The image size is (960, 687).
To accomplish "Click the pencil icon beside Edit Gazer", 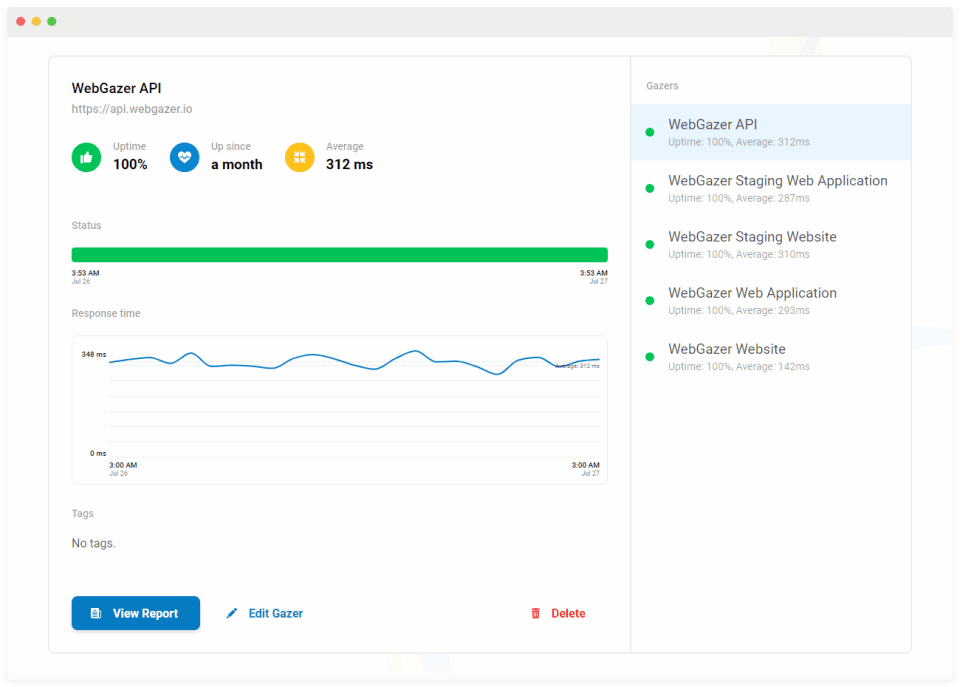I will [x=231, y=613].
